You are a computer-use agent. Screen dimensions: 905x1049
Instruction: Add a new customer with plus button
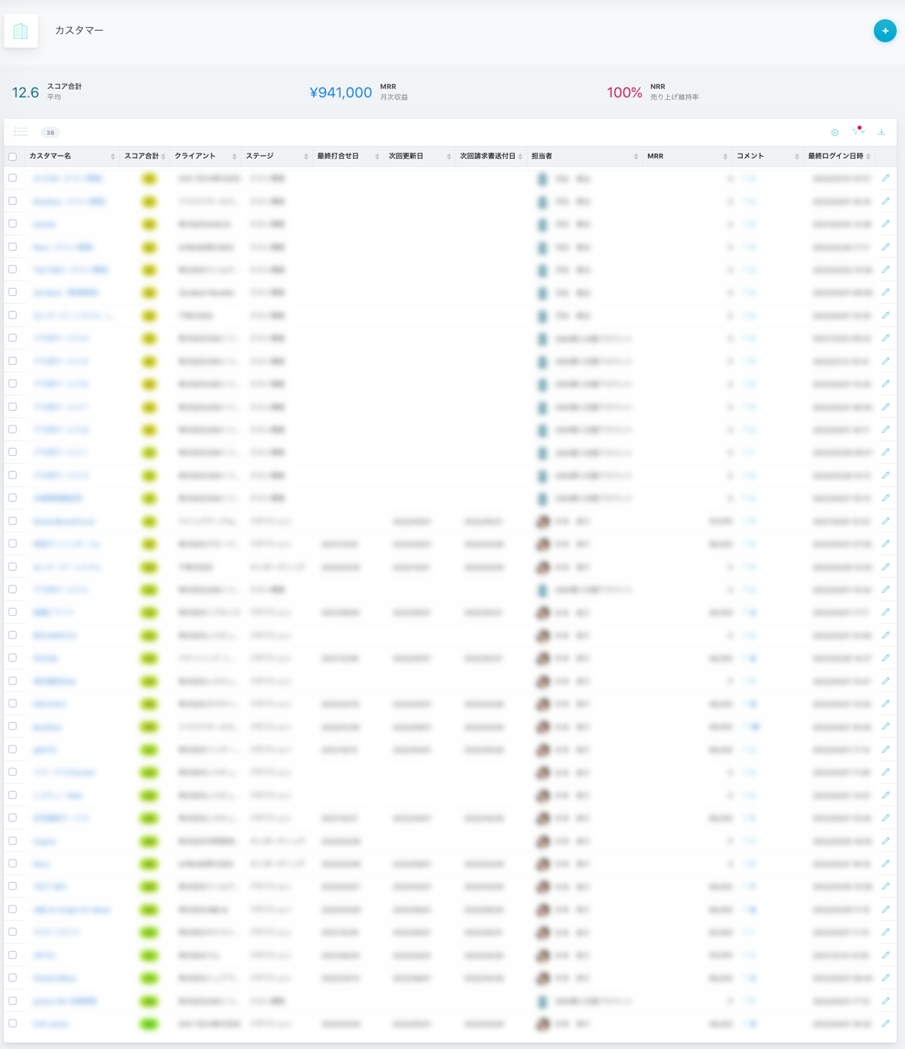tap(884, 30)
